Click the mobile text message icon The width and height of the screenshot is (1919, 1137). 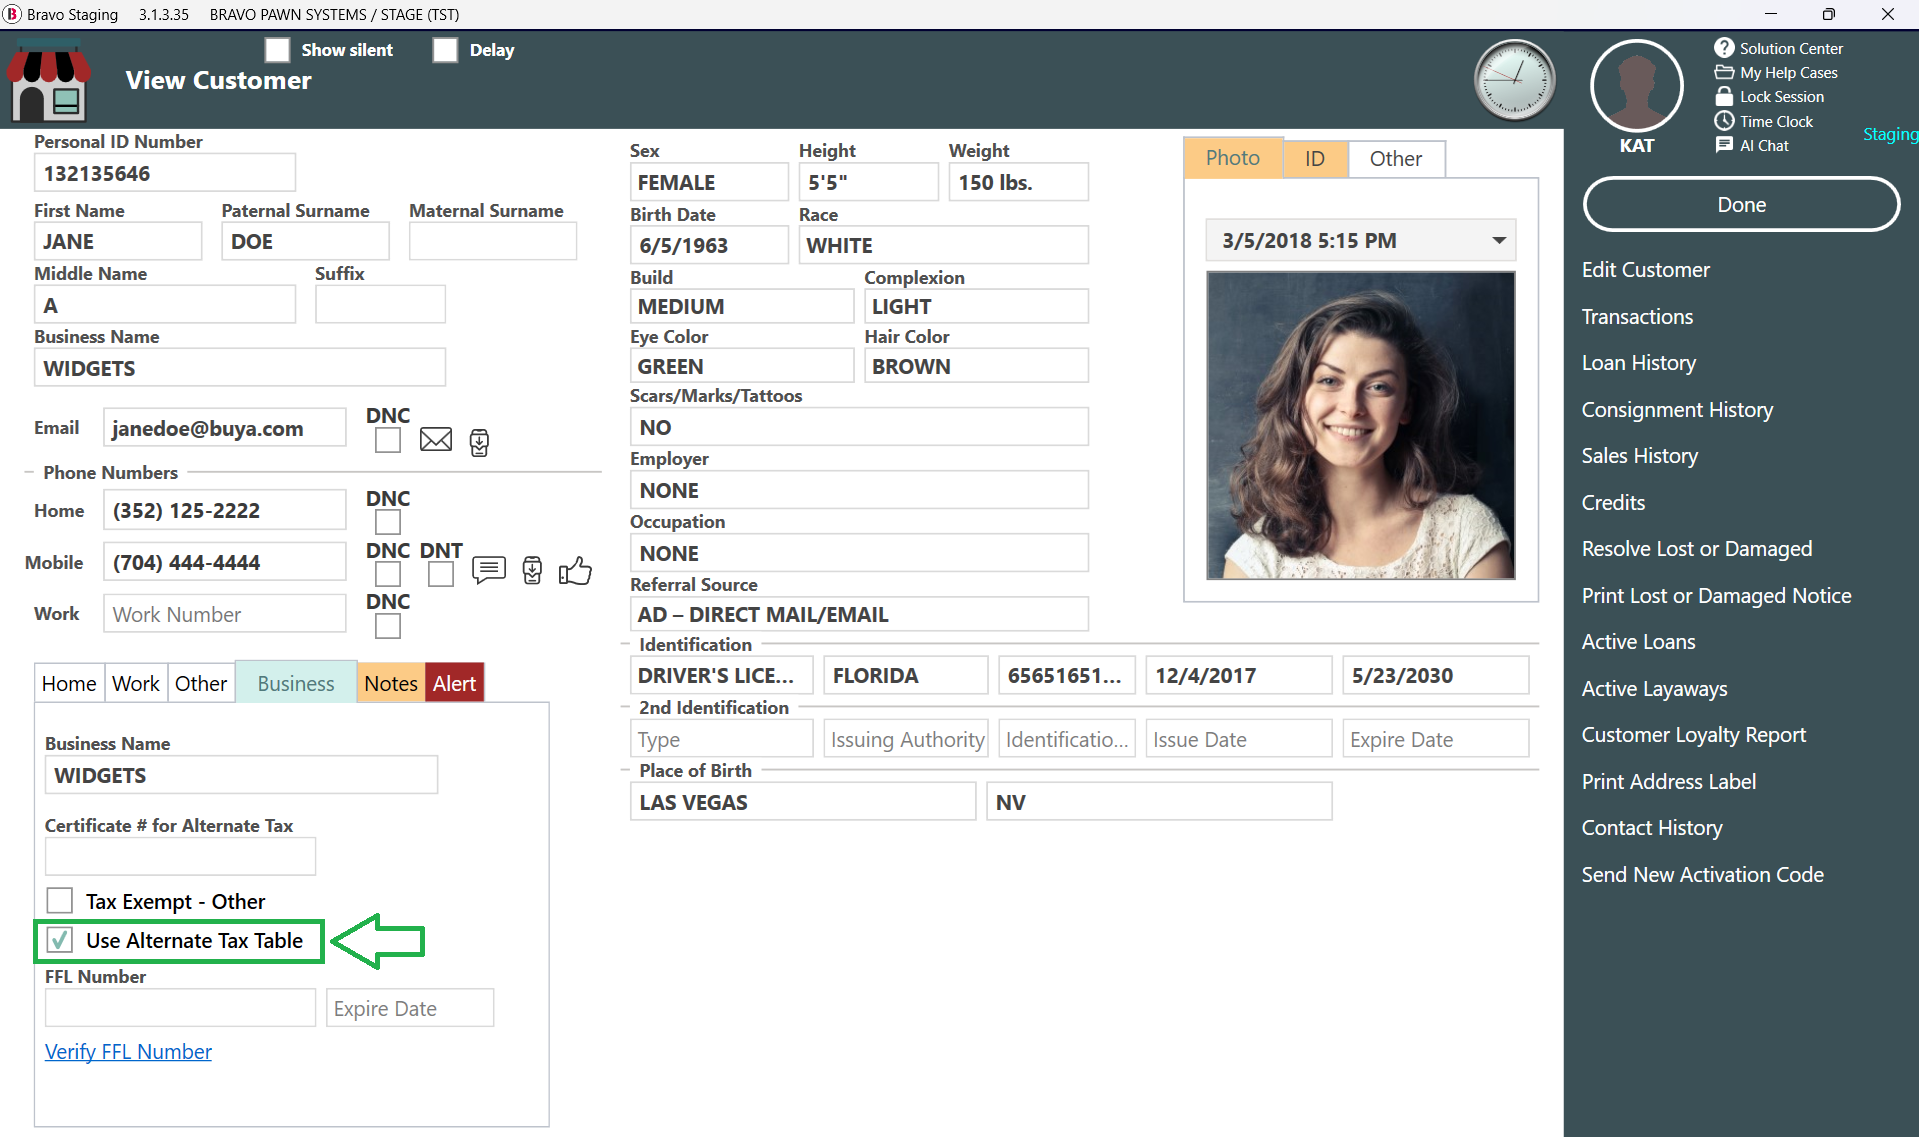(x=489, y=571)
